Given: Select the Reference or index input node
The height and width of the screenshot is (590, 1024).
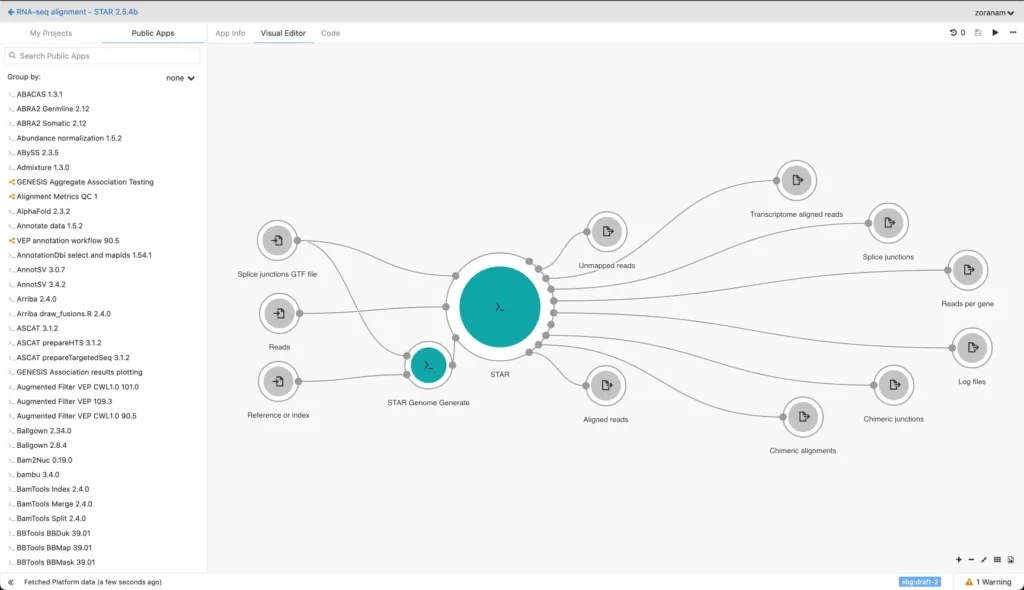Looking at the screenshot, I should pyautogui.click(x=278, y=381).
